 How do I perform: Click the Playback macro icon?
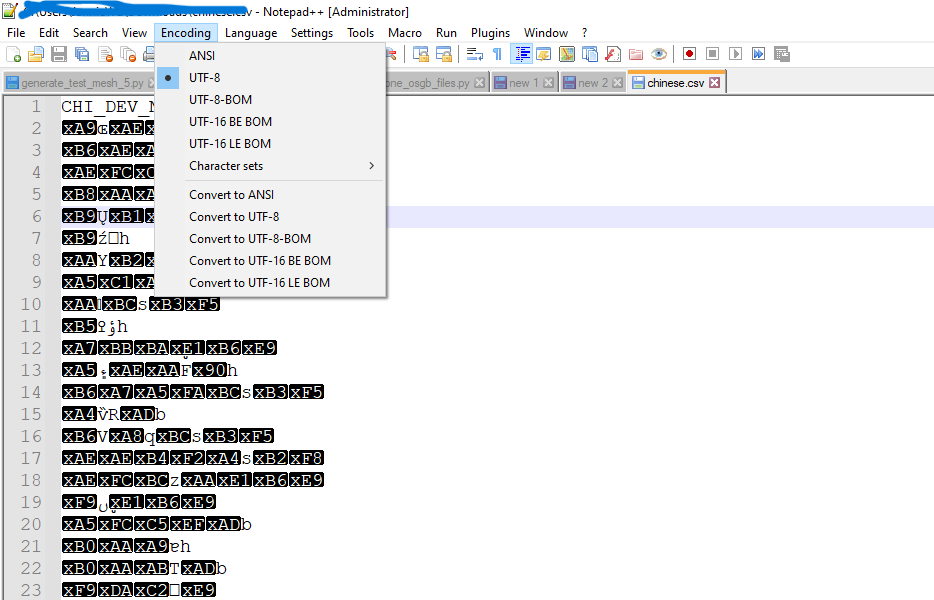736,54
